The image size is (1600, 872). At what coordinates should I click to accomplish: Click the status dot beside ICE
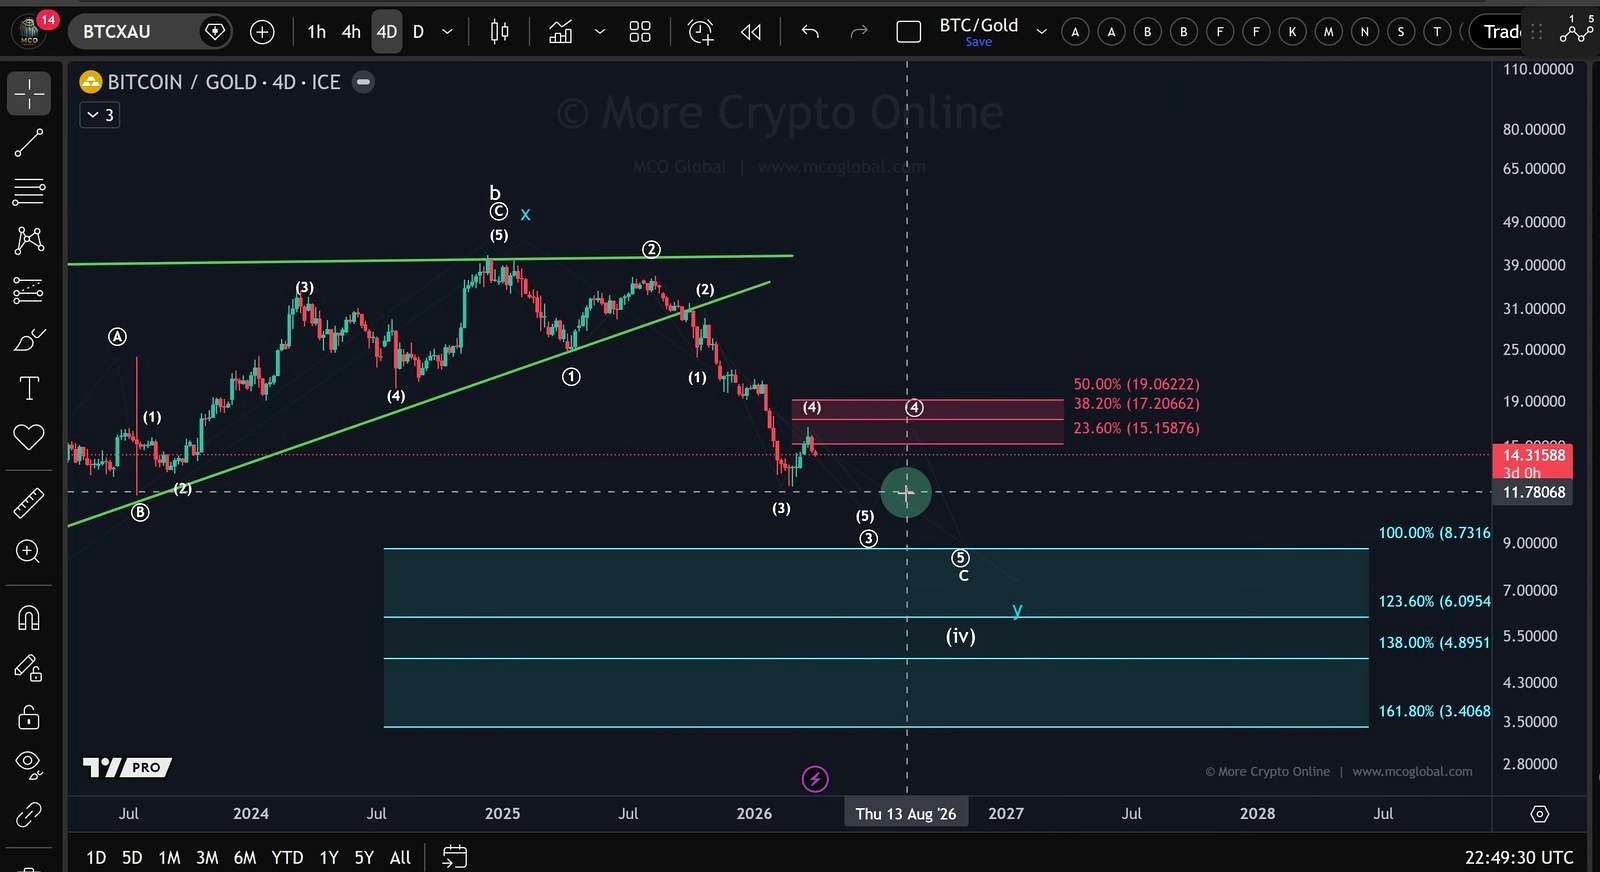tap(364, 82)
